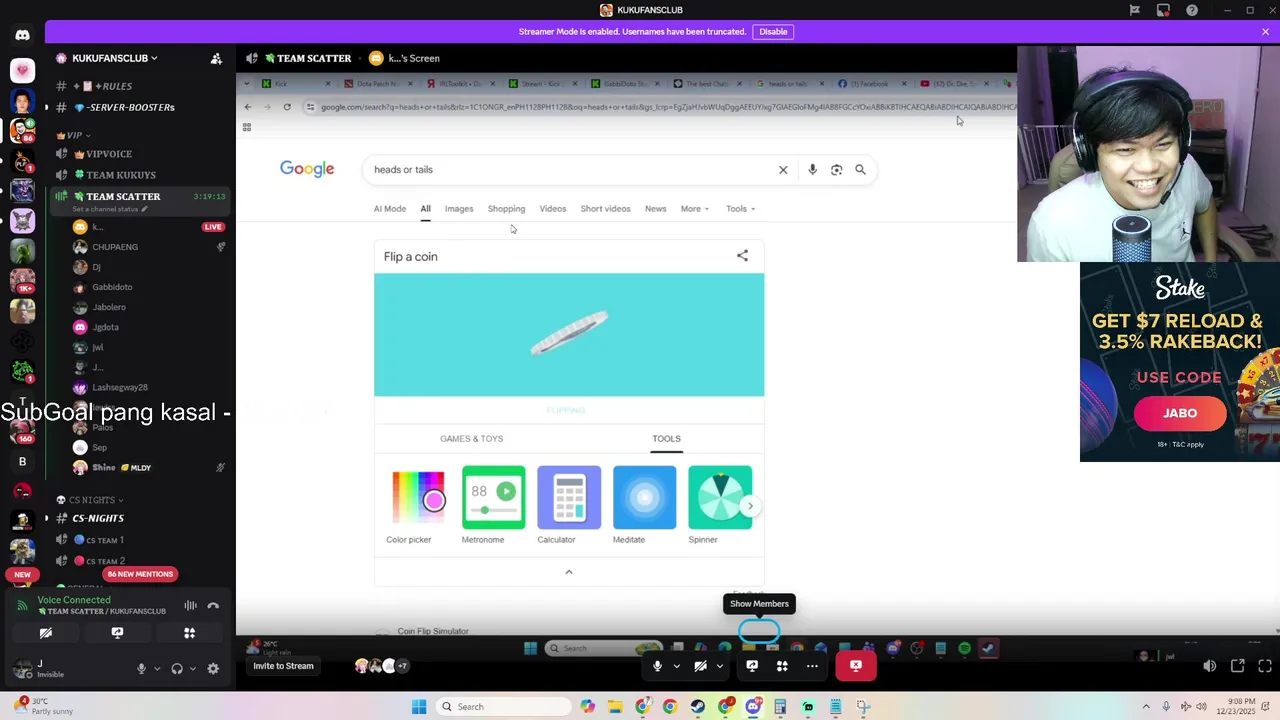The width and height of the screenshot is (1280, 720).
Task: Open the SERVER-BOOSTERs channel
Action: (140, 107)
